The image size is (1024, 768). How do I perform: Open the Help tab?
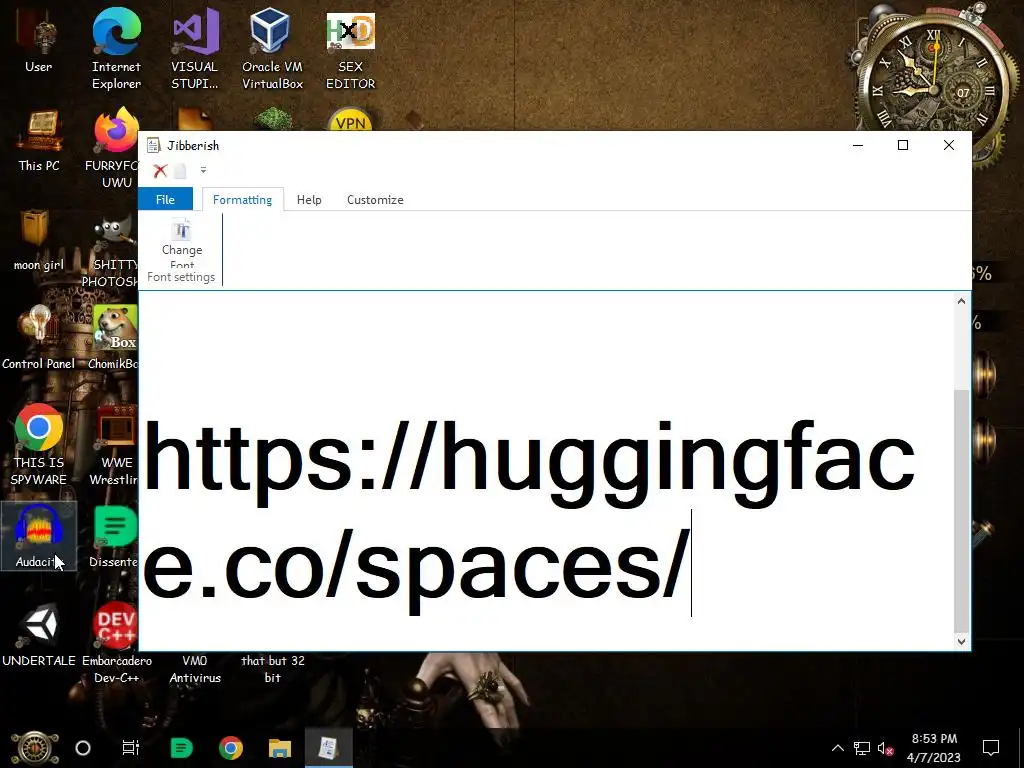pyautogui.click(x=309, y=199)
